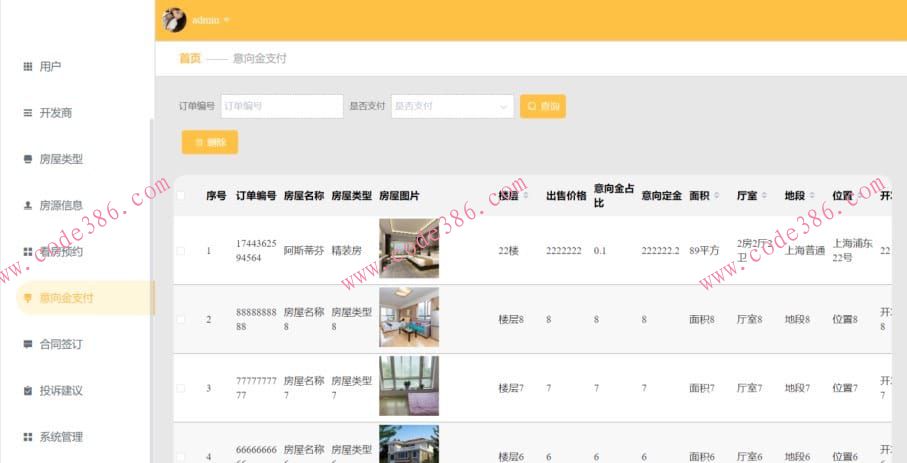Image resolution: width=907 pixels, height=463 pixels.
Task: Click order number 1744362594564
Action: [x=256, y=251]
